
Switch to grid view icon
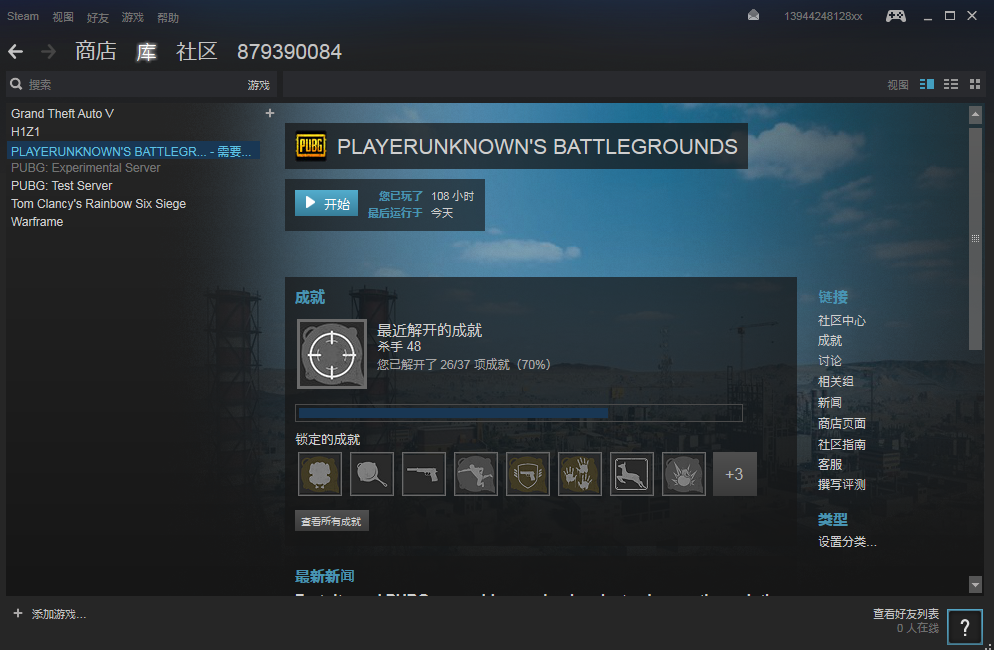[975, 84]
